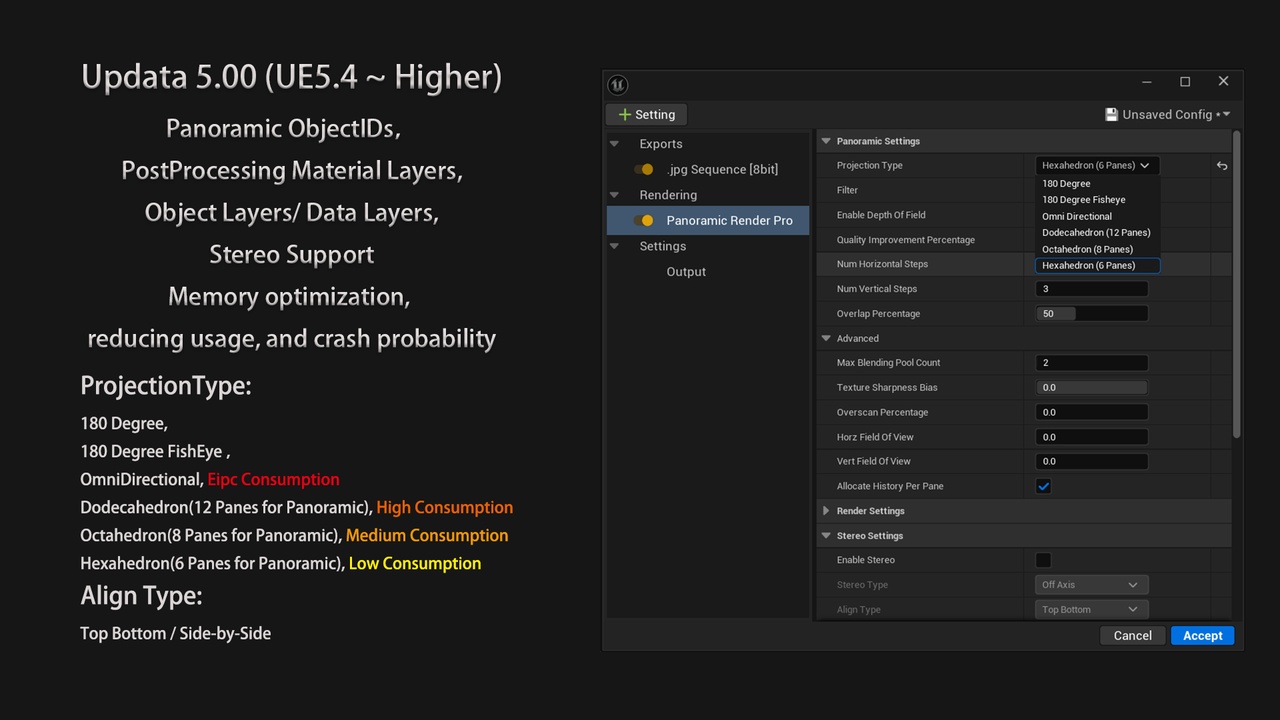Click the Horz Field Of View field
This screenshot has width=1280, height=720.
coord(1092,437)
